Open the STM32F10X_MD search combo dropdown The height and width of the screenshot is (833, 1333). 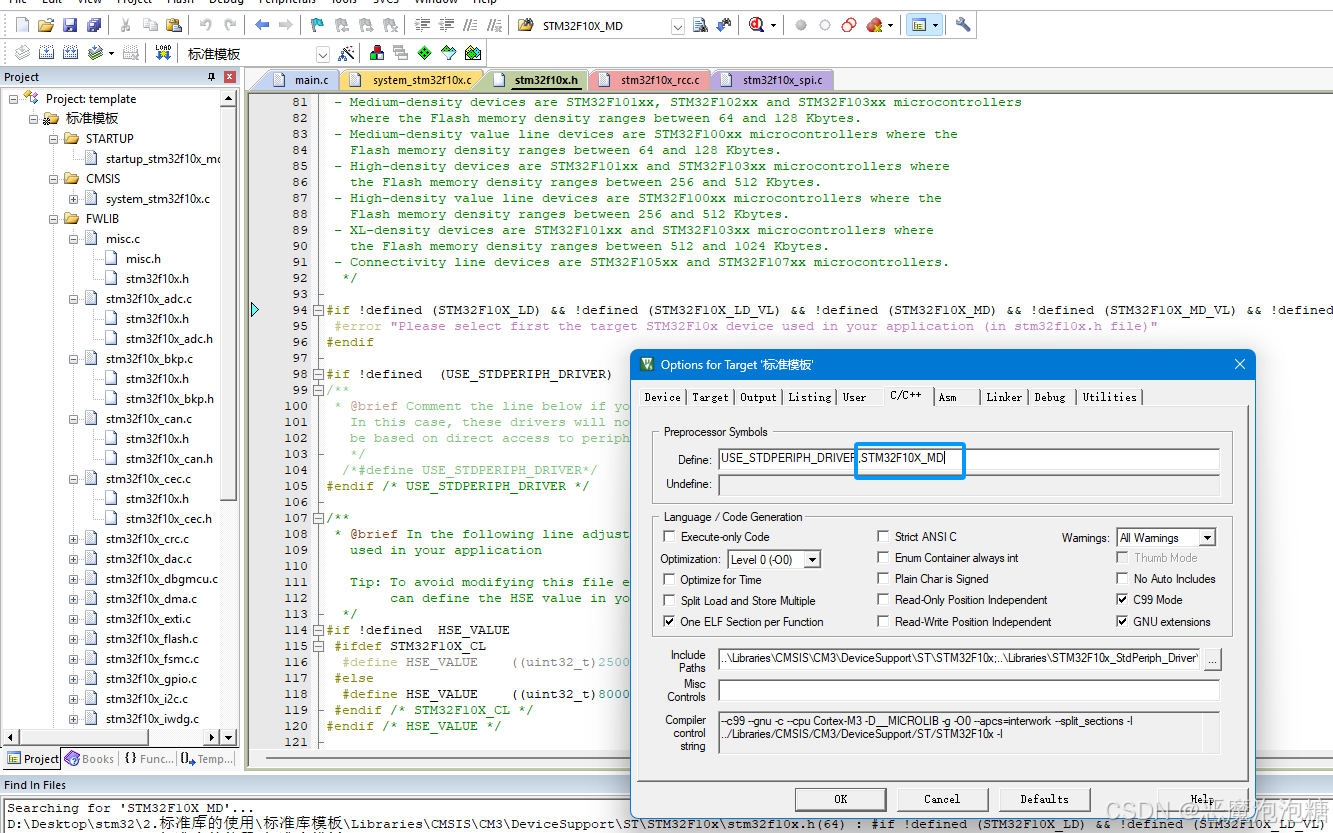(x=678, y=26)
